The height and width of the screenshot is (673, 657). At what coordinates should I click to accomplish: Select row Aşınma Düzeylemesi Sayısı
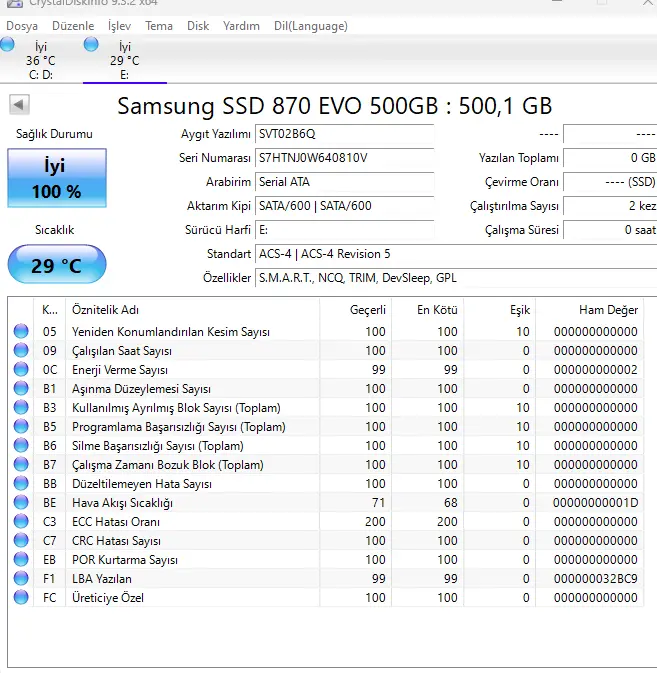click(x=325, y=388)
